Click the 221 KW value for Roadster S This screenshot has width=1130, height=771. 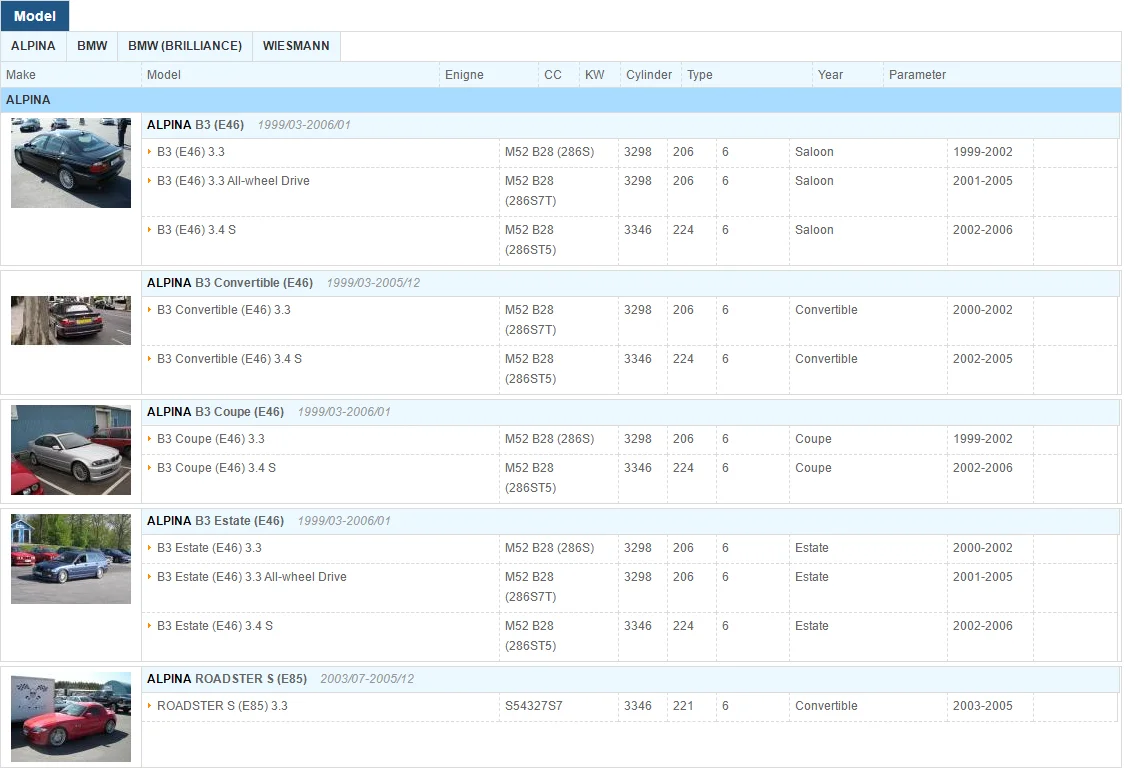[683, 706]
